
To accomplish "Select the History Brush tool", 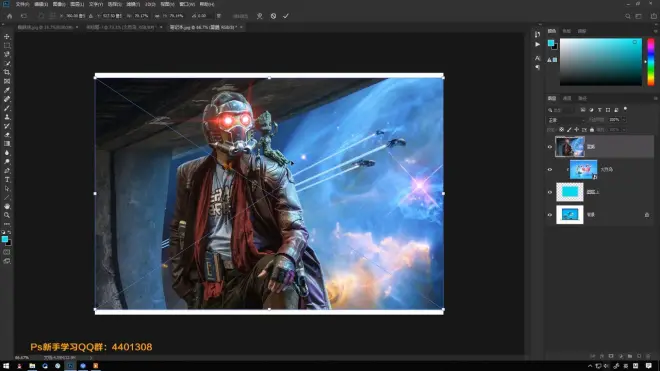I will (7, 126).
